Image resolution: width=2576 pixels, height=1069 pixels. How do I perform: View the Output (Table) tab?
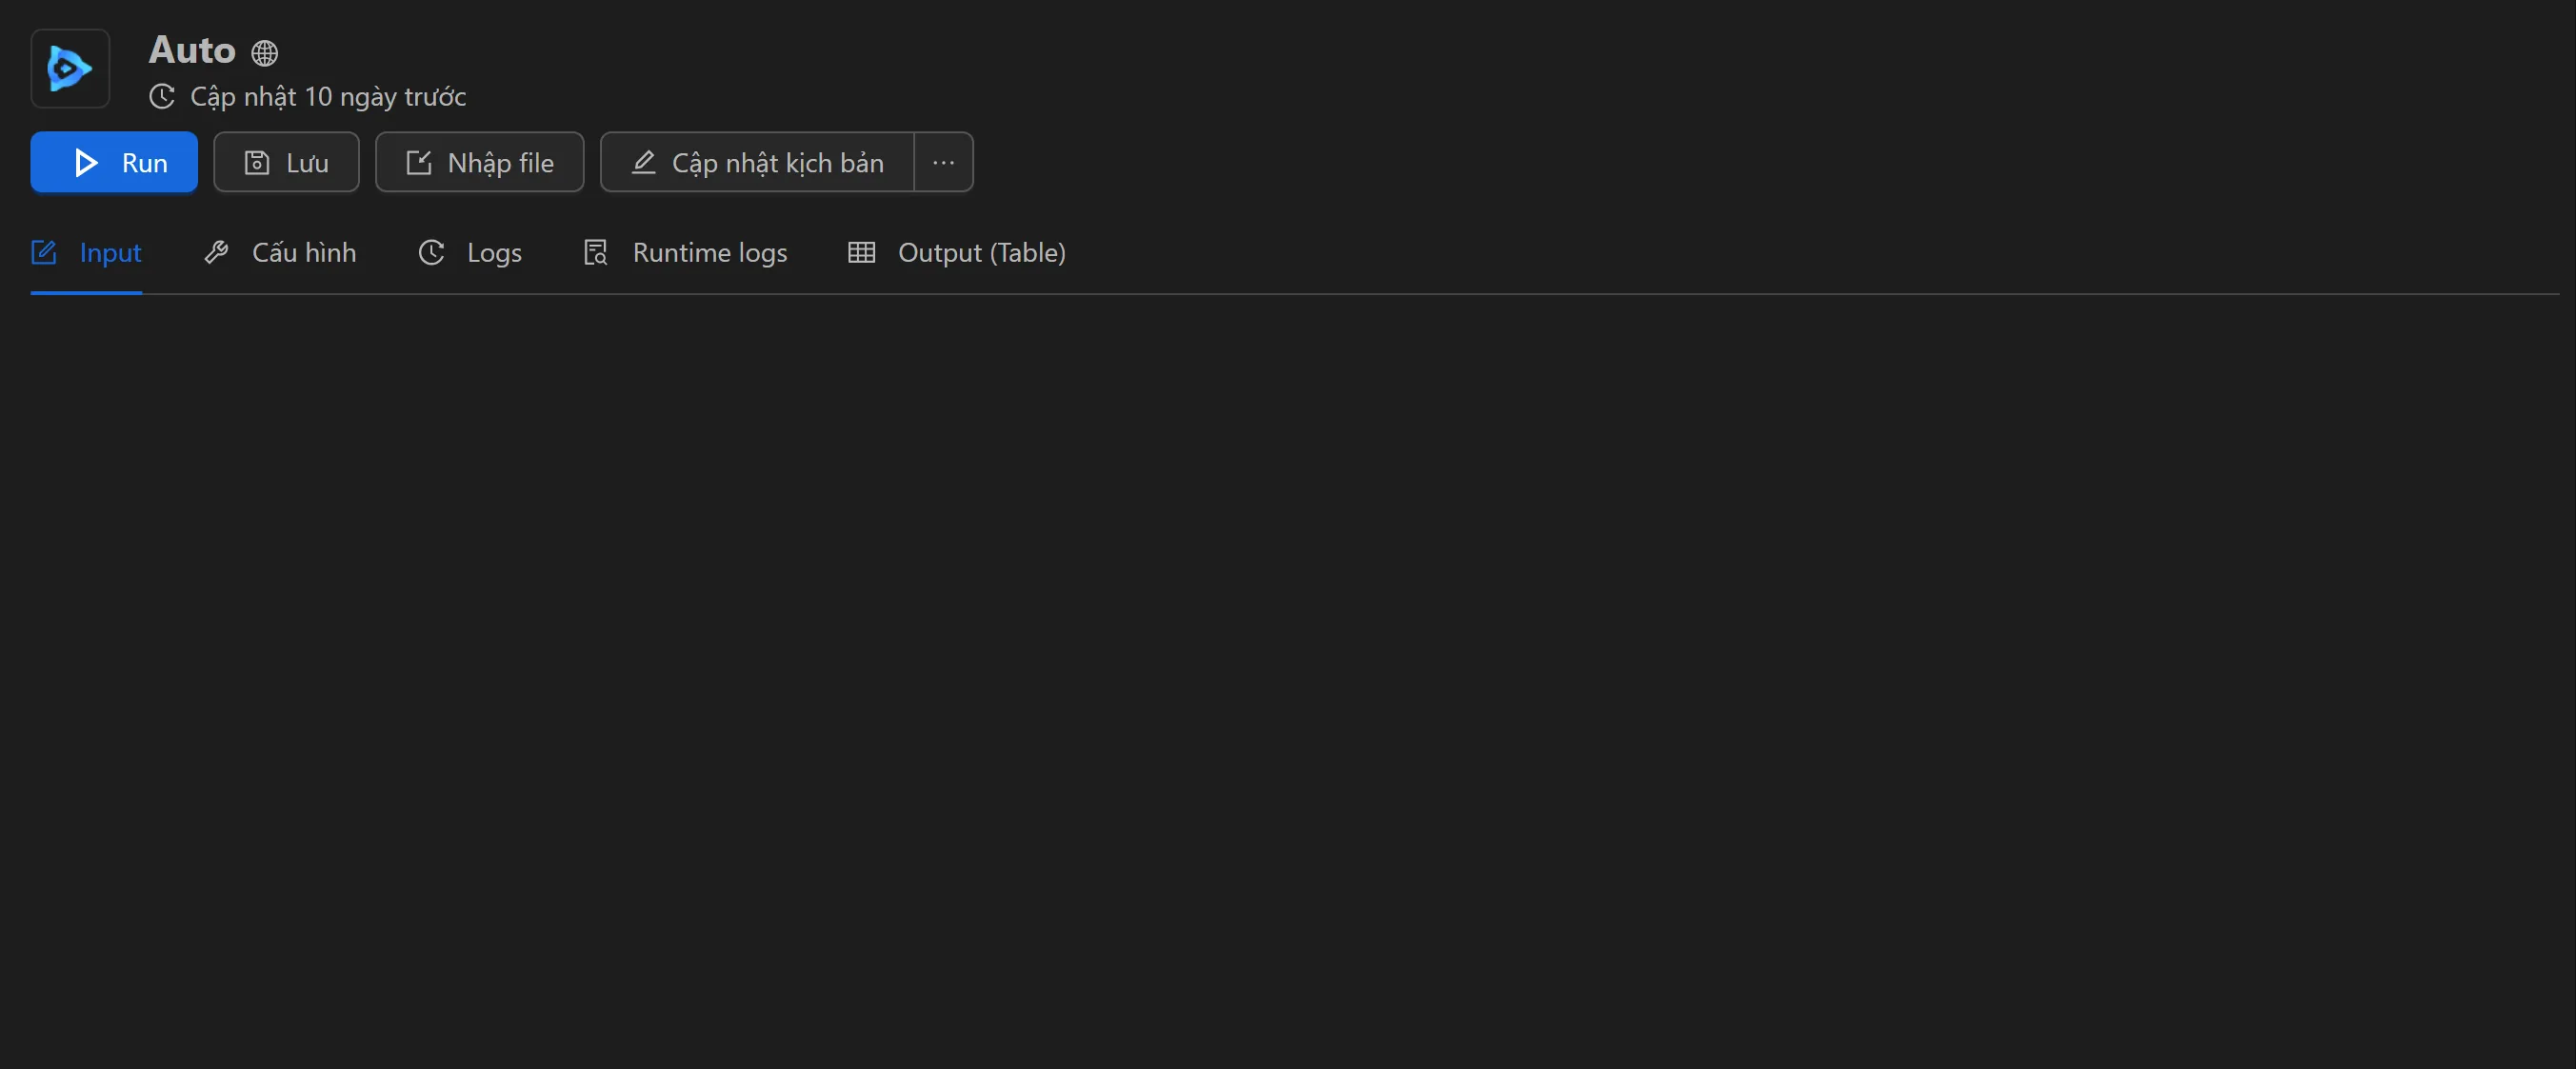pos(981,253)
